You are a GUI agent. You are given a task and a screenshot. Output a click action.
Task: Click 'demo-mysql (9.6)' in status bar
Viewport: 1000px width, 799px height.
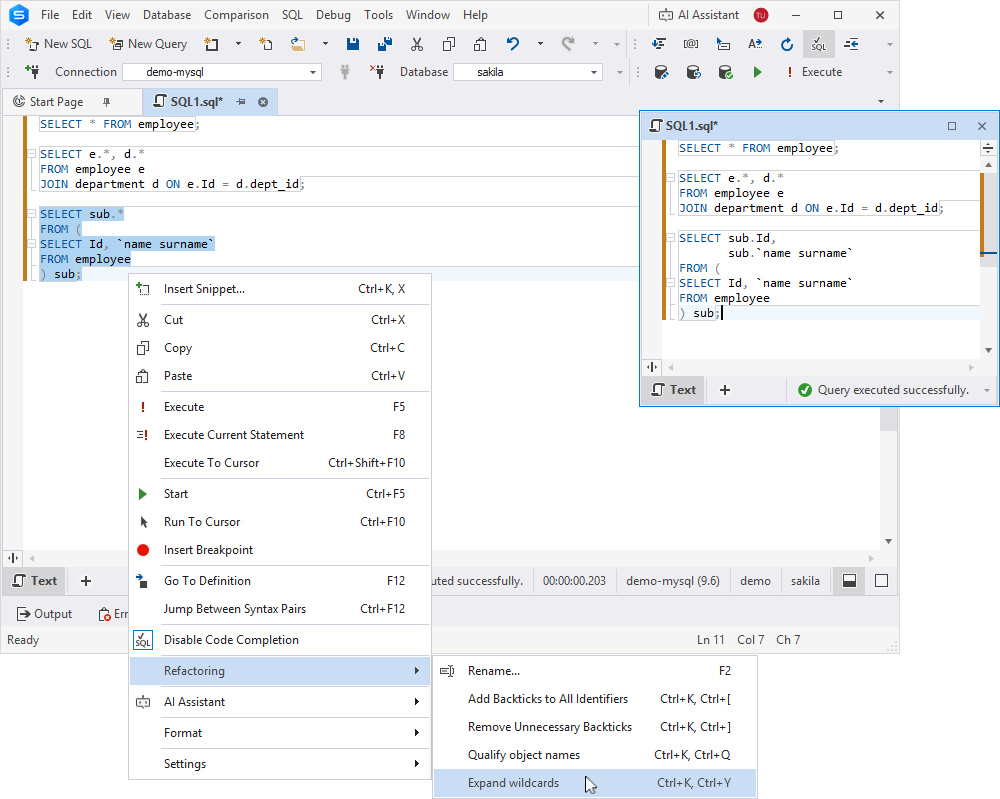pos(673,581)
